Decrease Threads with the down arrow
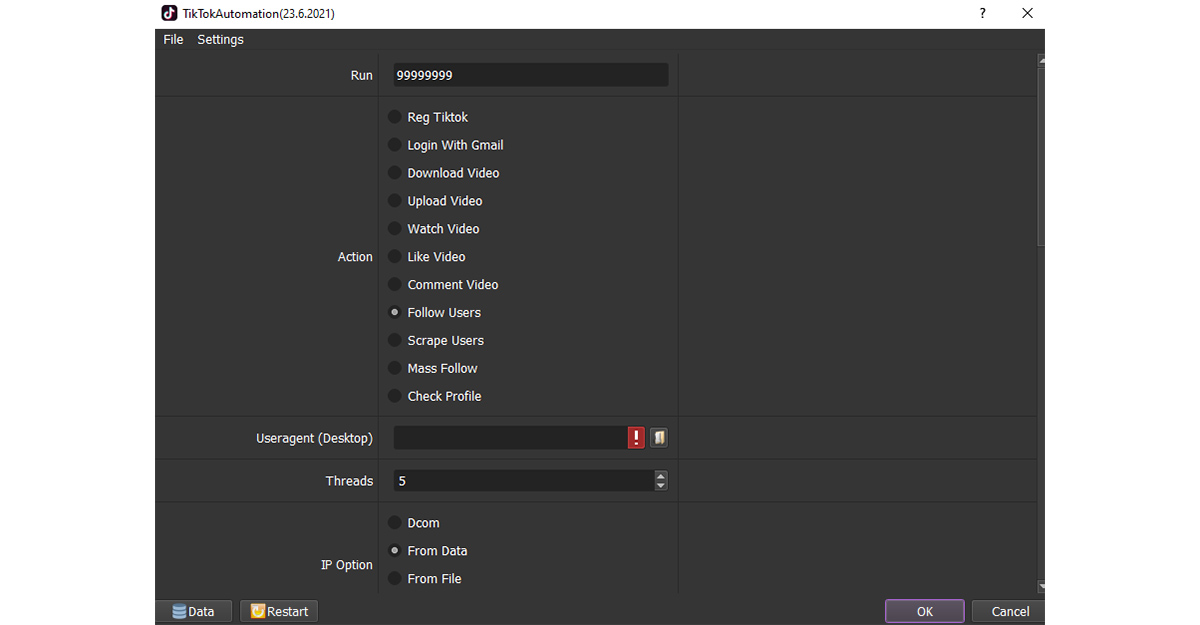 click(661, 486)
